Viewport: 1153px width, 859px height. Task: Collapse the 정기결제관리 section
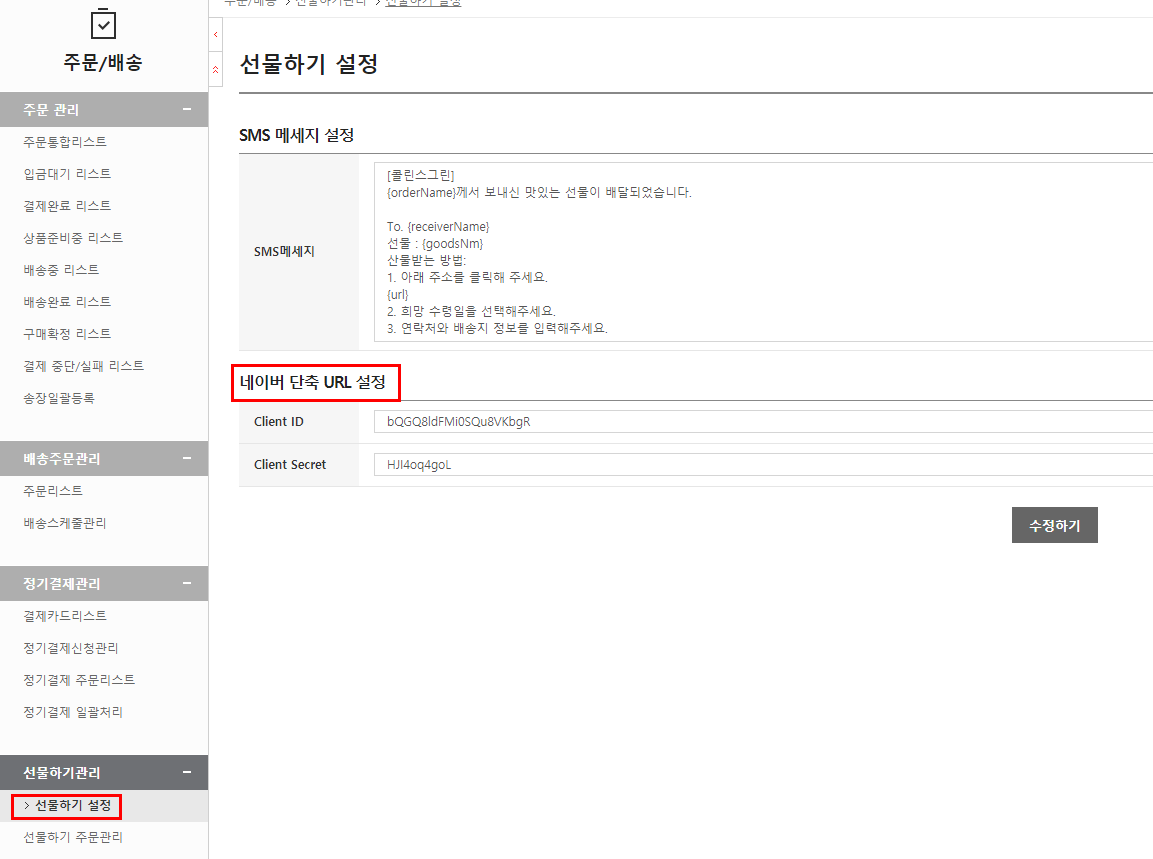186,584
